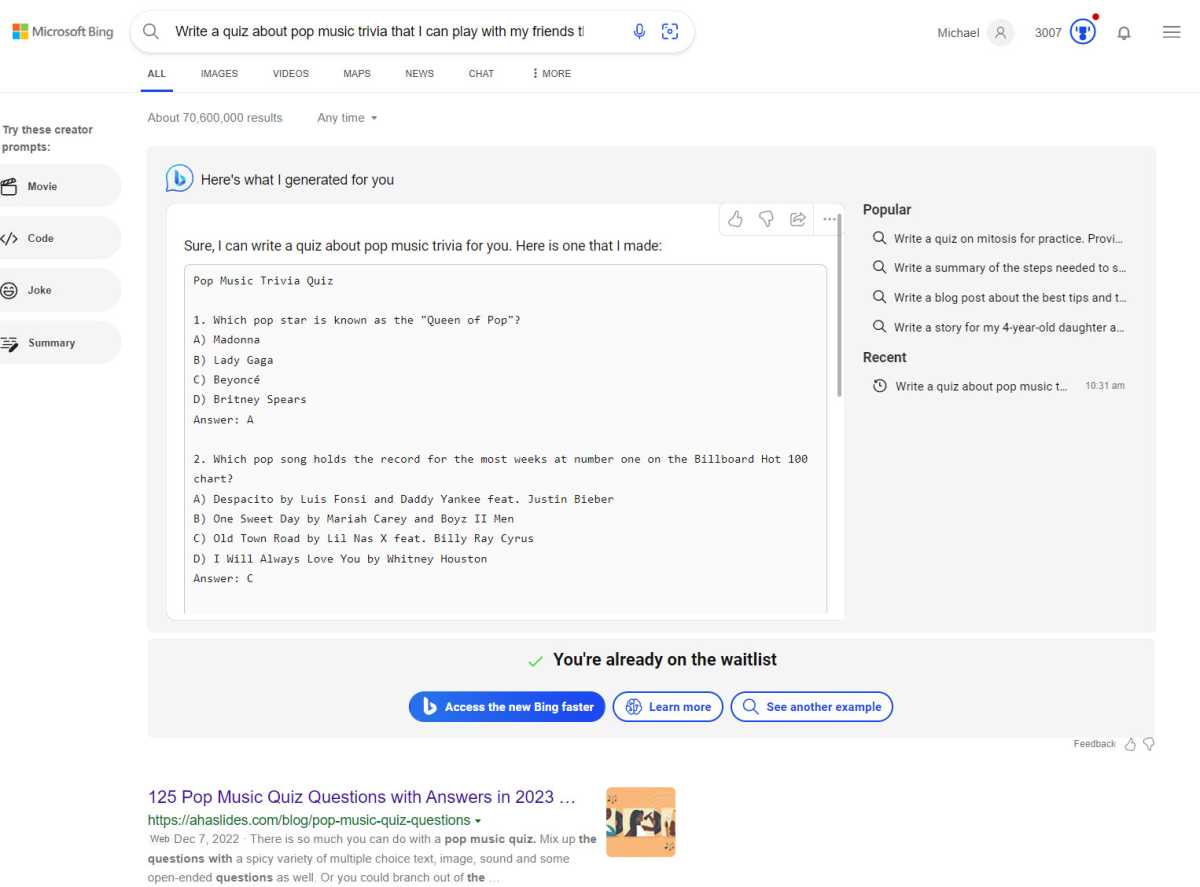Share the generated quiz answer

click(x=798, y=219)
